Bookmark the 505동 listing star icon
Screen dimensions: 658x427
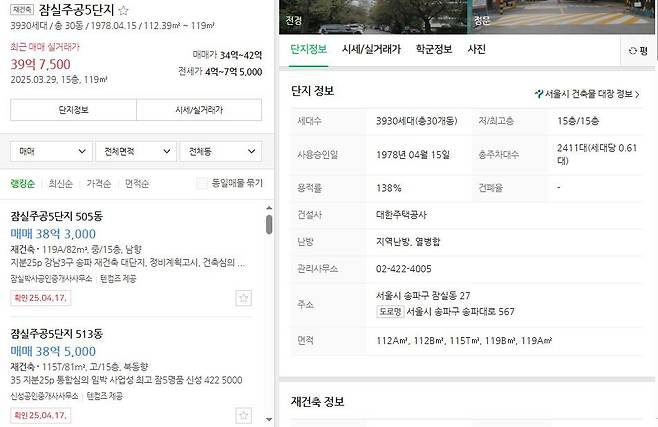click(243, 297)
